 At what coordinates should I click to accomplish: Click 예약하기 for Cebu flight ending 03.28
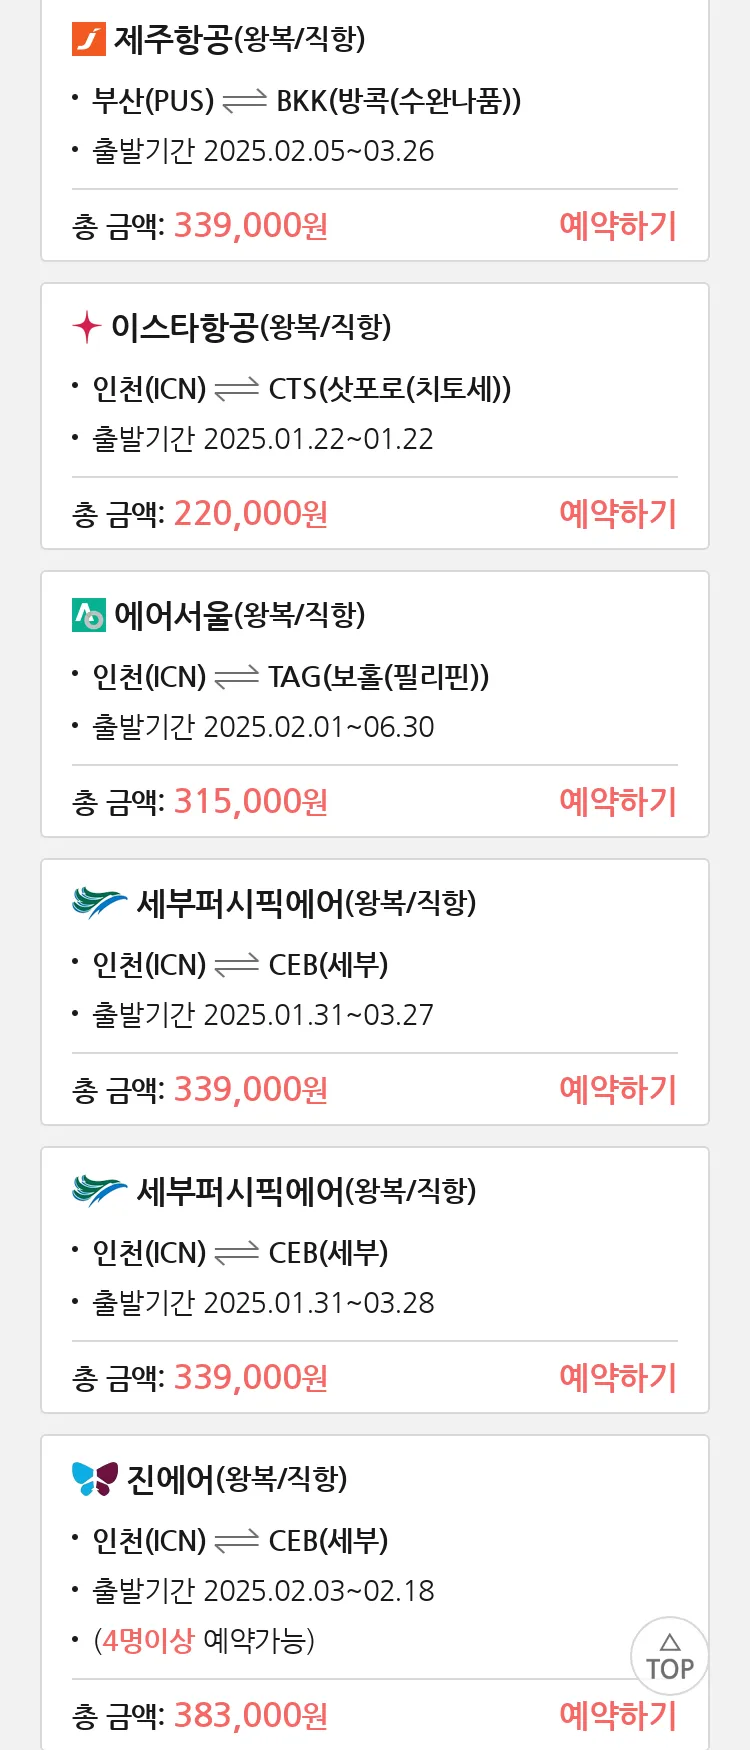click(x=618, y=1378)
